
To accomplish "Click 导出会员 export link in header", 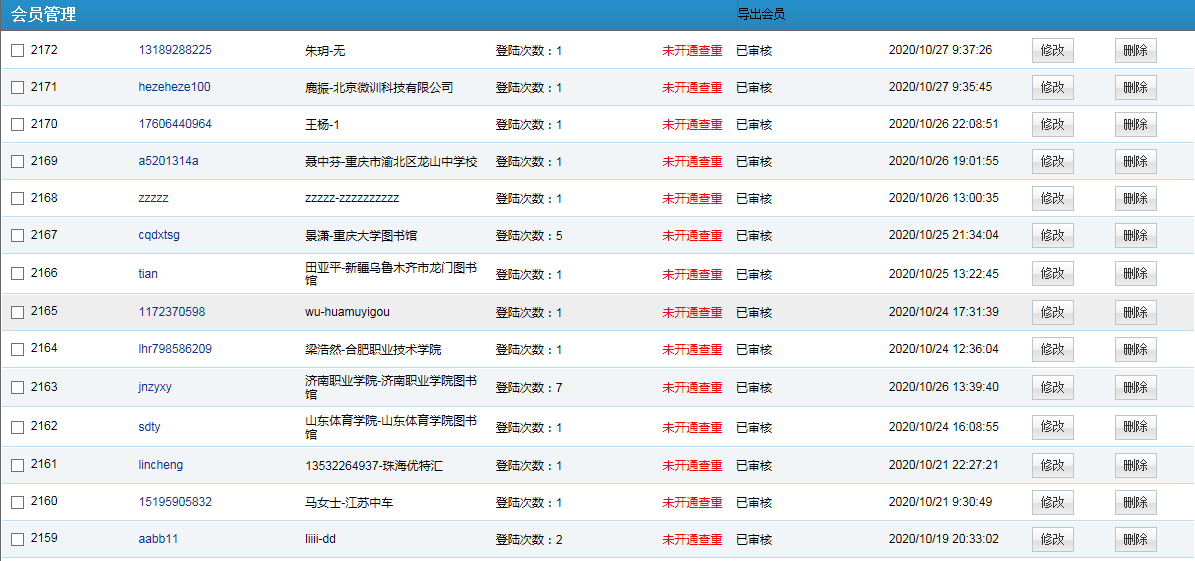I will (x=761, y=14).
